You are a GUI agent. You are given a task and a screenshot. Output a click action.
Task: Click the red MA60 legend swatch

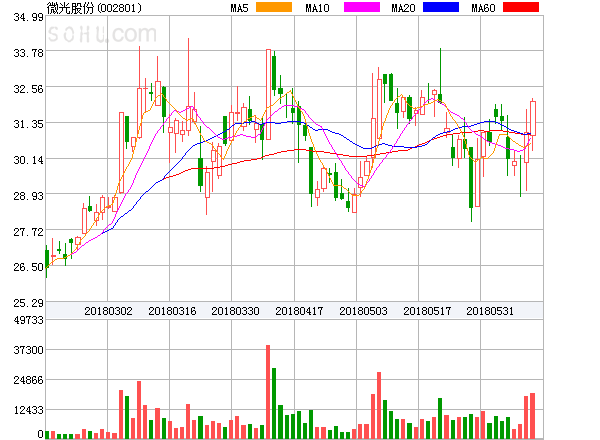pos(521,7)
